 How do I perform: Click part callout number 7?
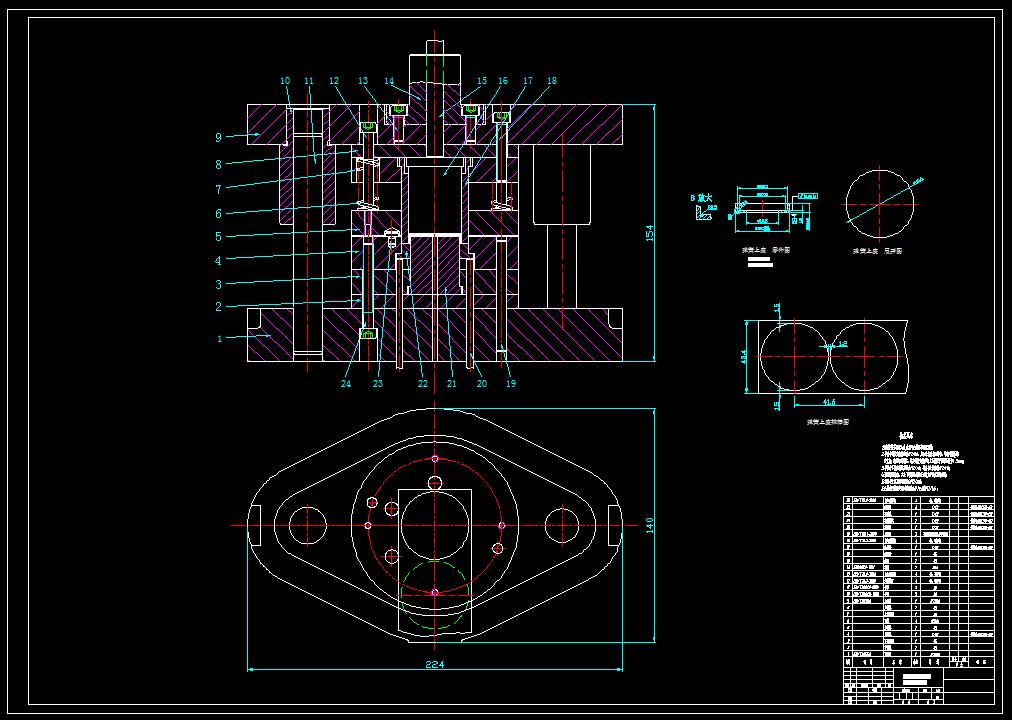218,190
